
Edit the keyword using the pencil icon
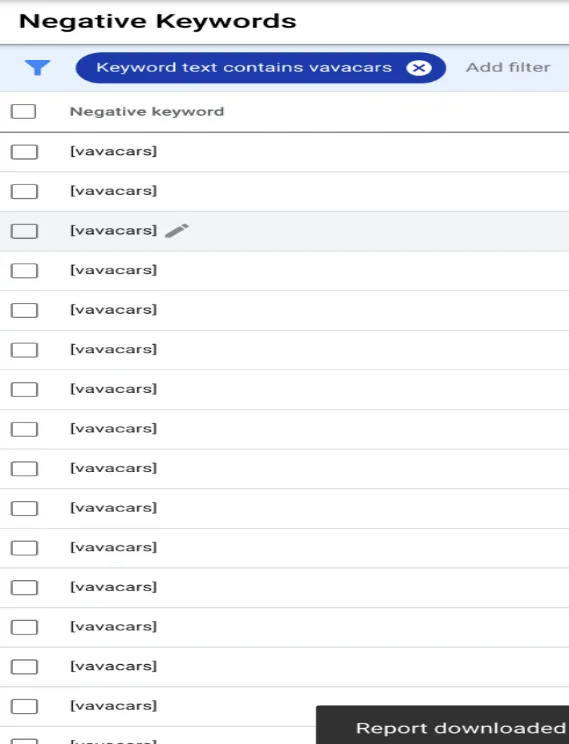coord(177,231)
